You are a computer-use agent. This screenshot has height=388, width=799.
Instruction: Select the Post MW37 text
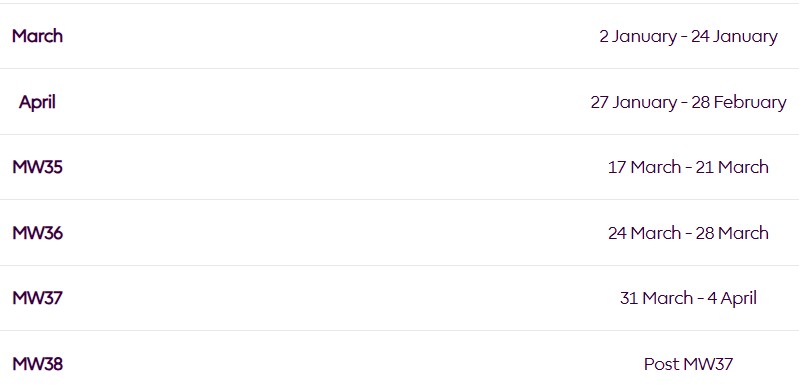pos(688,364)
